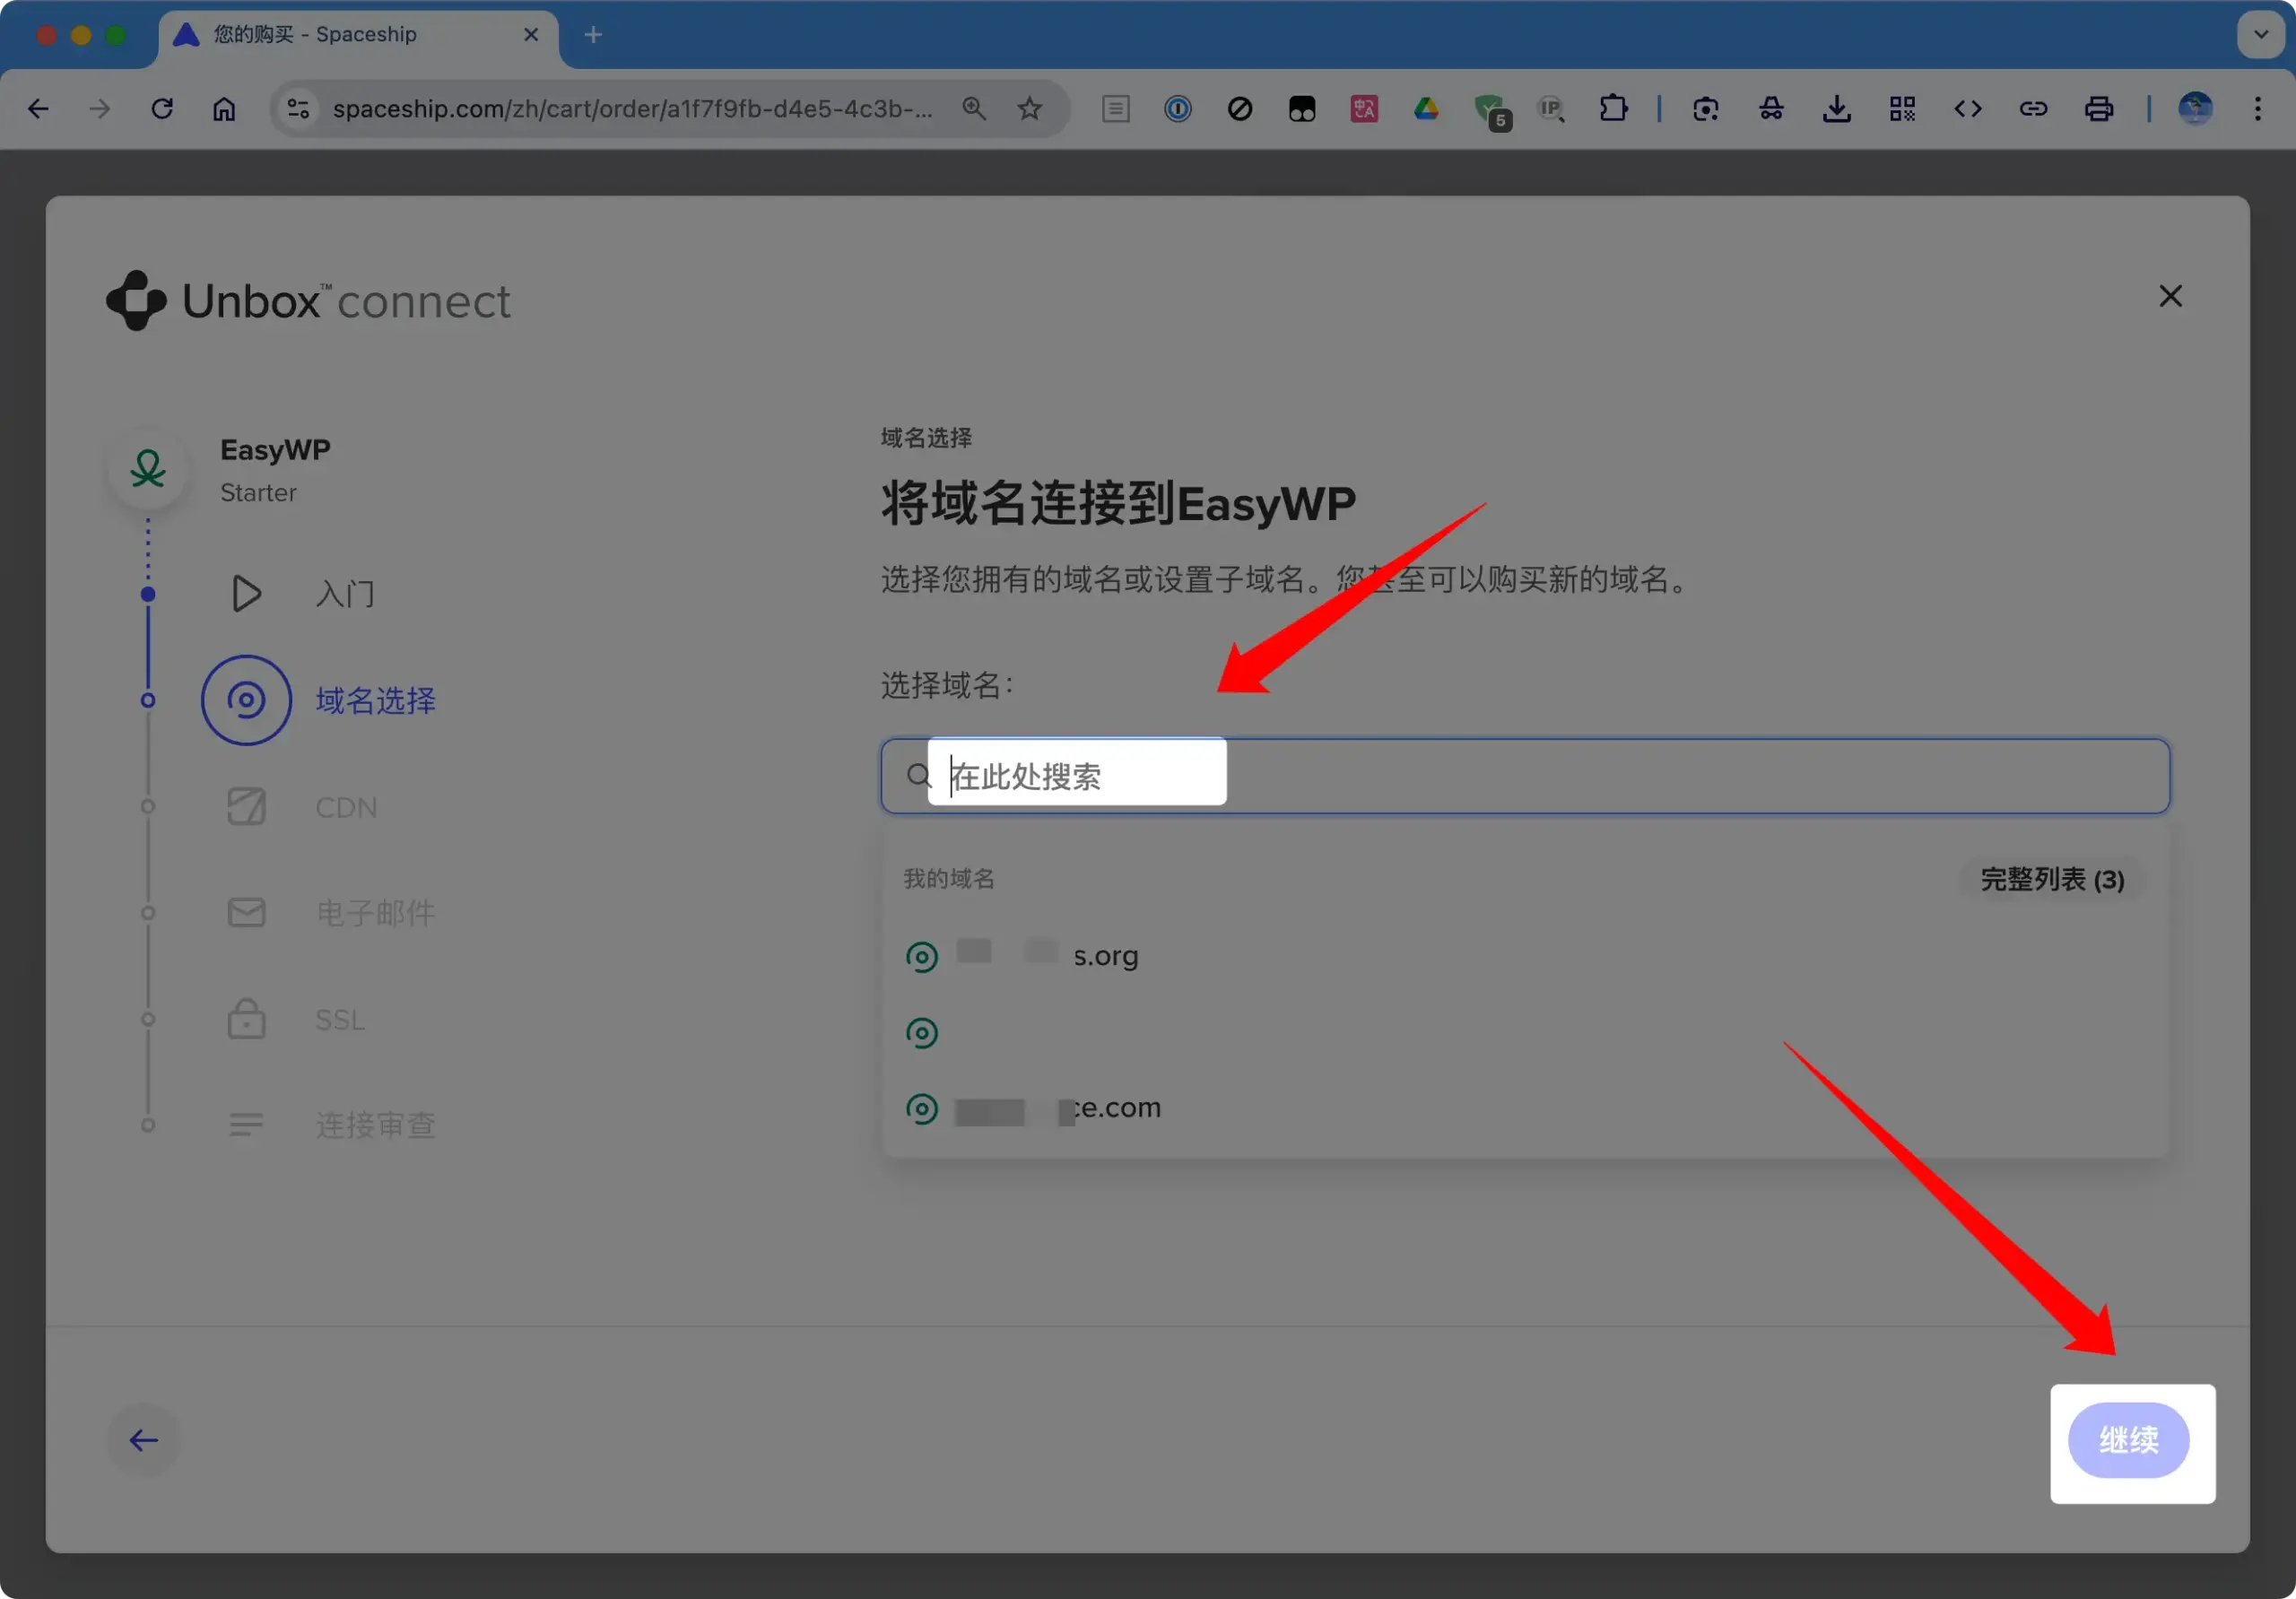The height and width of the screenshot is (1599, 2296).
Task: Open the 1Password extension icon
Action: point(1178,108)
